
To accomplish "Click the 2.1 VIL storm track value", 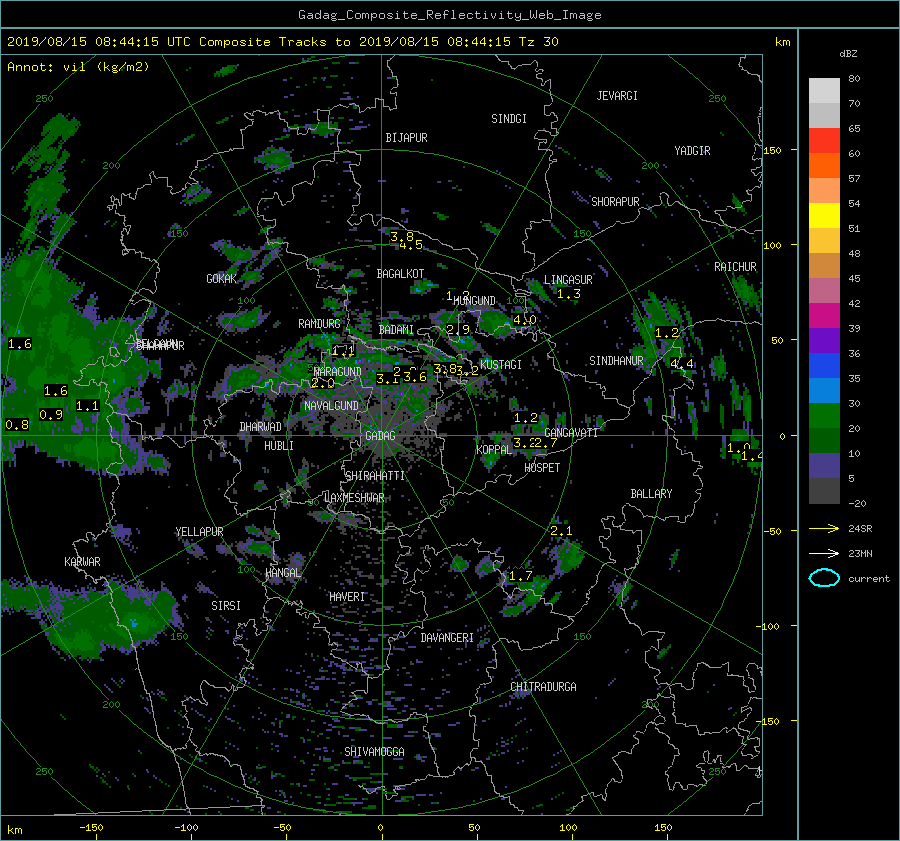I will [561, 531].
